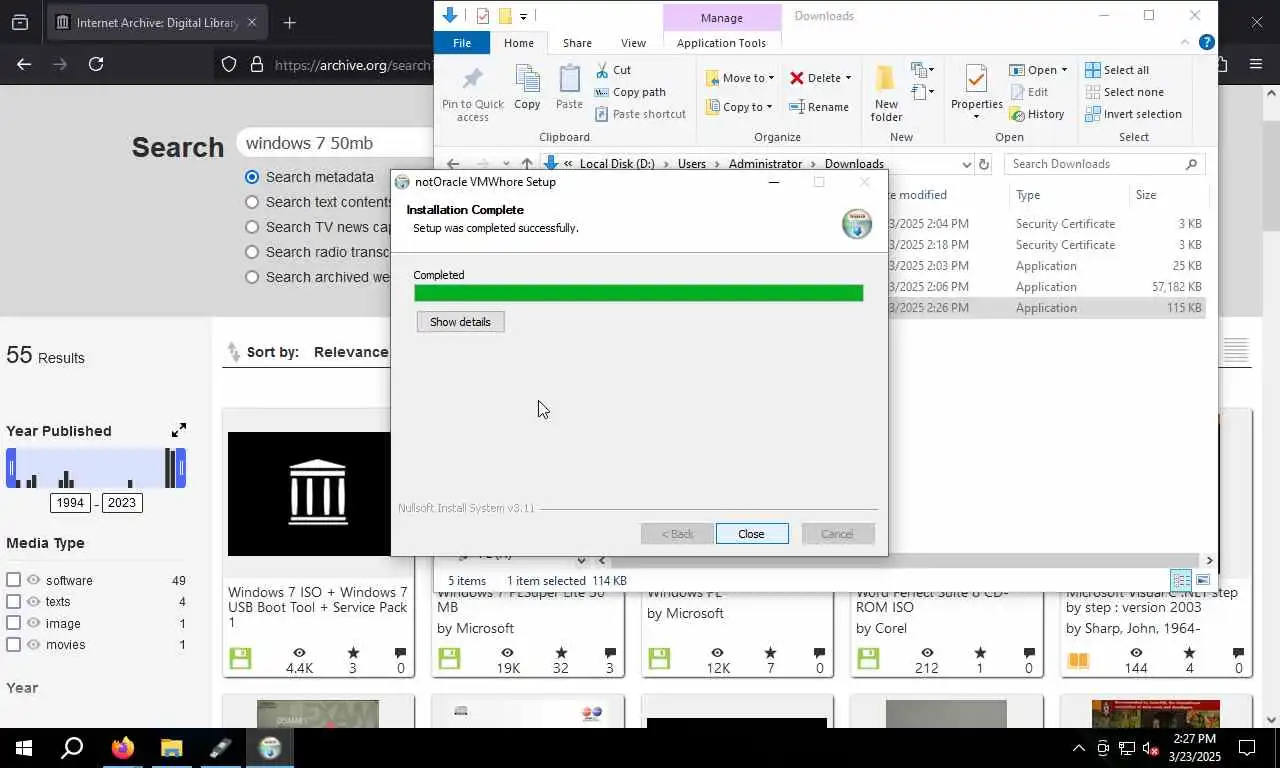Switch to large icons view in Explorer

tap(1203, 580)
